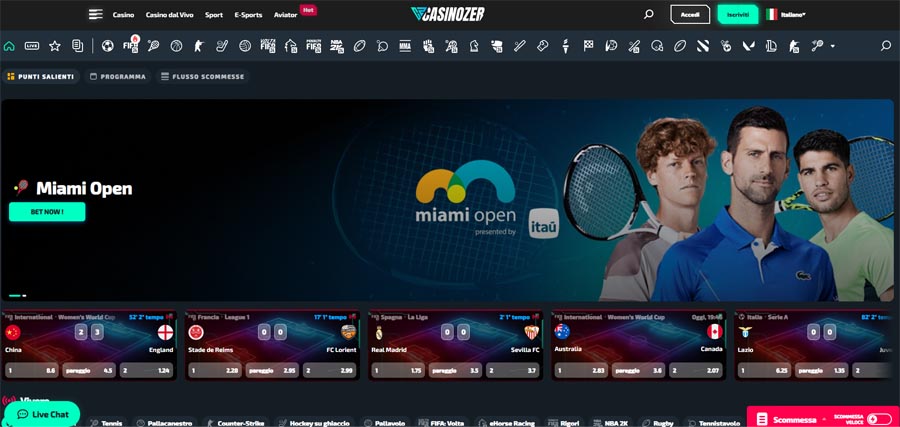This screenshot has height=427, width=900.
Task: Select the volleyball sport icon
Action: click(x=245, y=46)
